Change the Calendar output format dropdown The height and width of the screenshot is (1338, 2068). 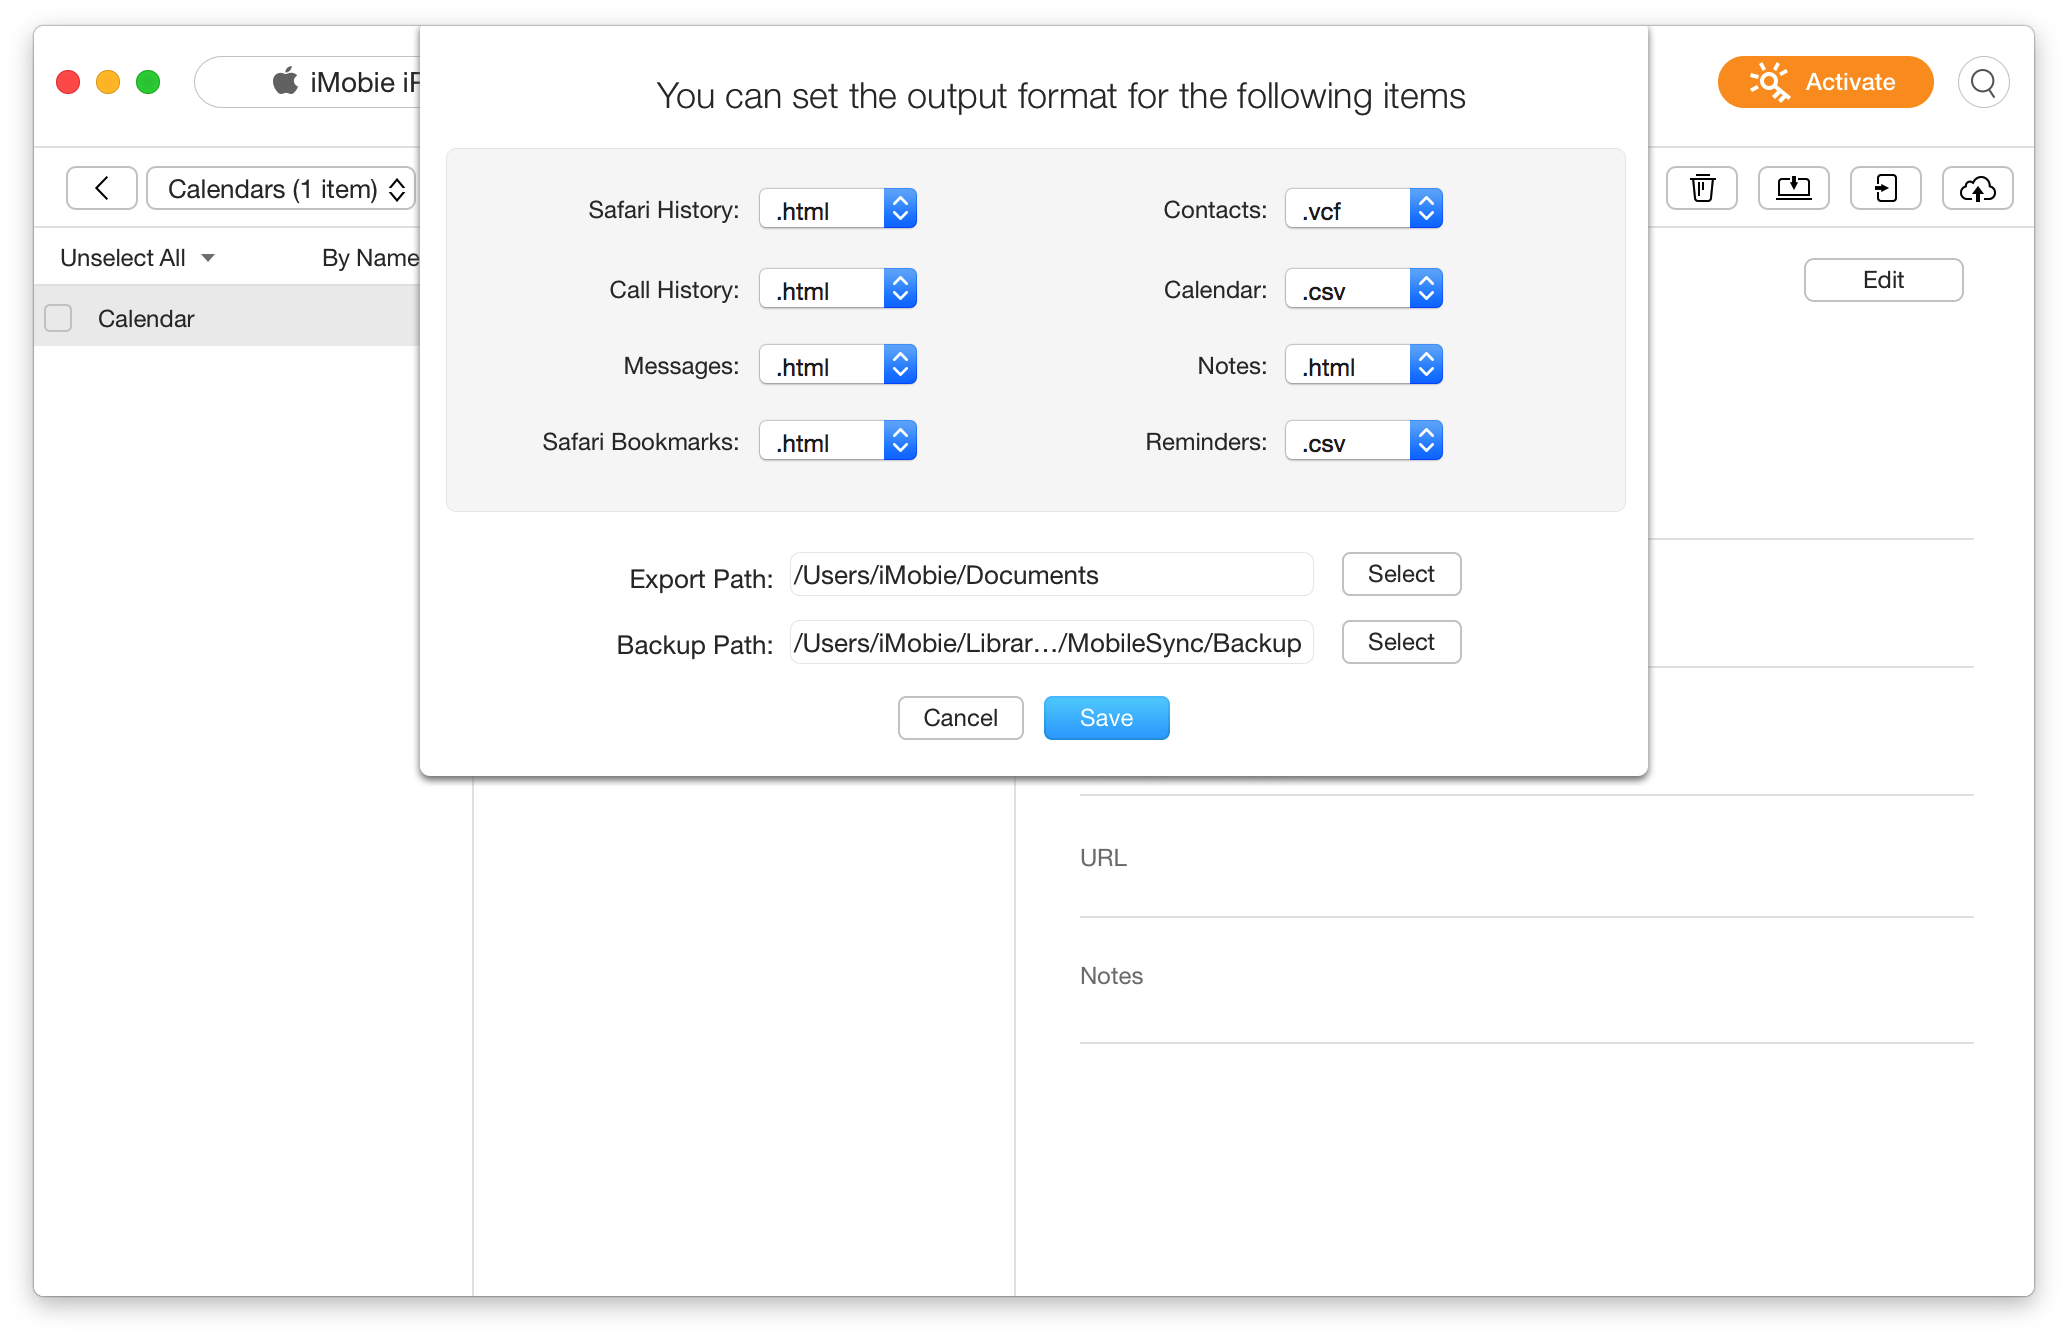[x=1364, y=290]
